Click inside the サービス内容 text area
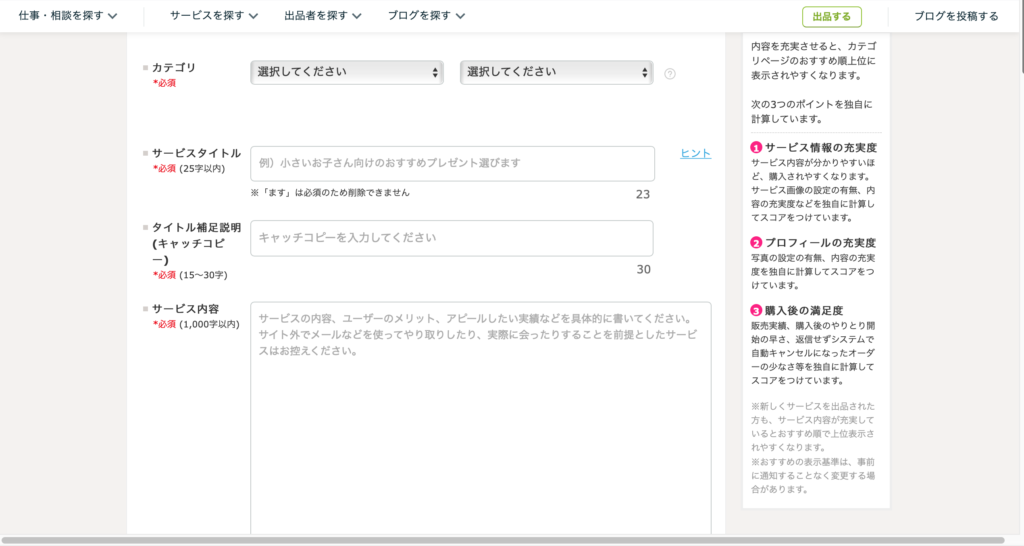The width and height of the screenshot is (1024, 546). [x=480, y=420]
